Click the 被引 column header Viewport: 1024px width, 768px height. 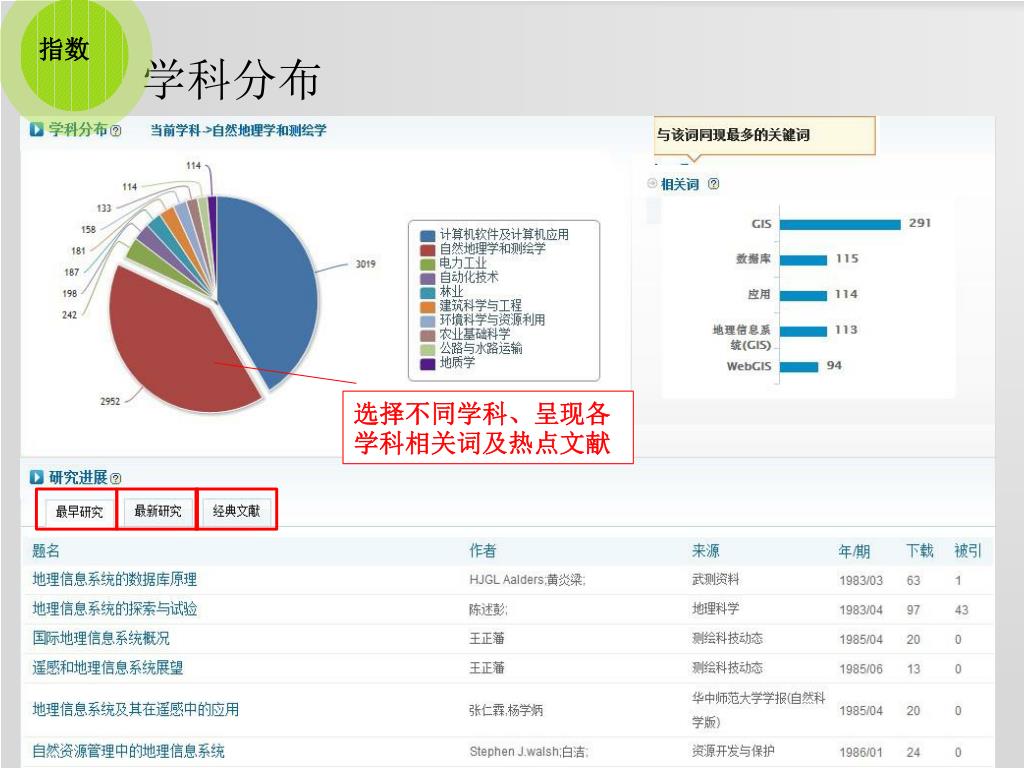click(968, 551)
